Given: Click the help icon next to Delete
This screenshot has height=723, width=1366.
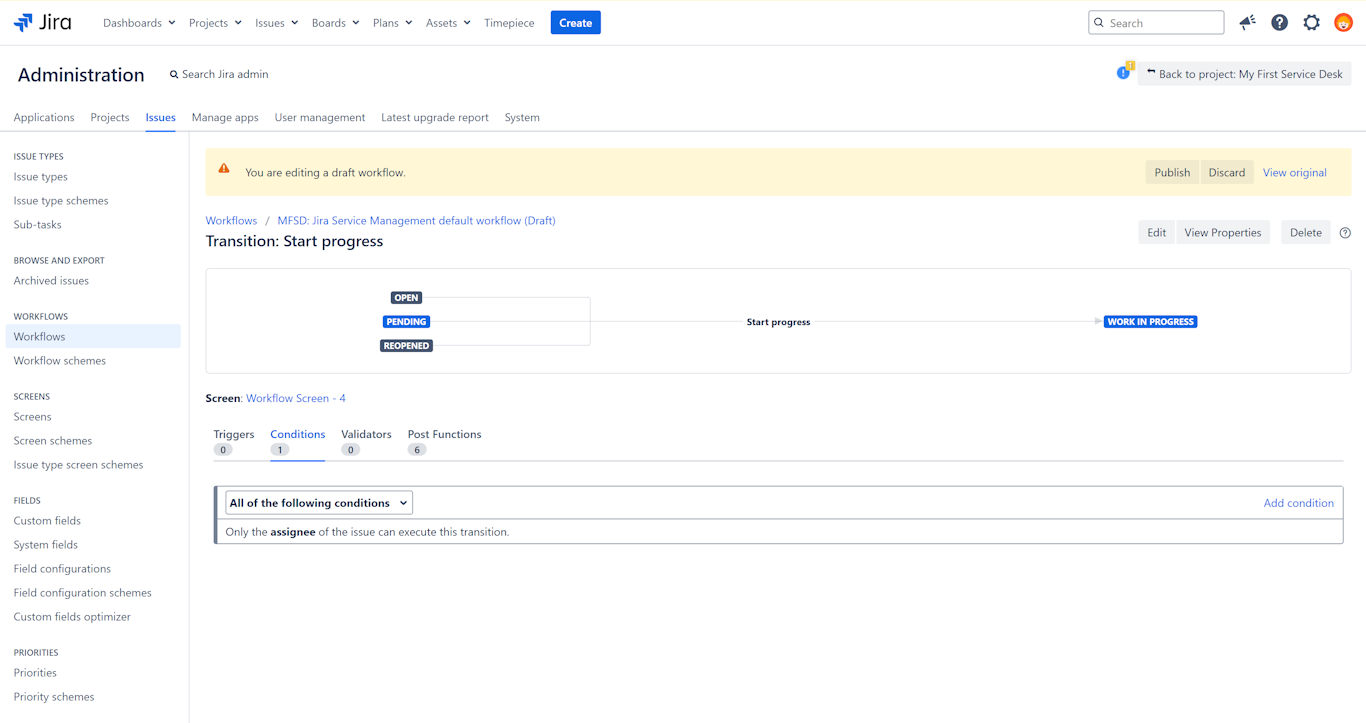Looking at the screenshot, I should coord(1345,233).
